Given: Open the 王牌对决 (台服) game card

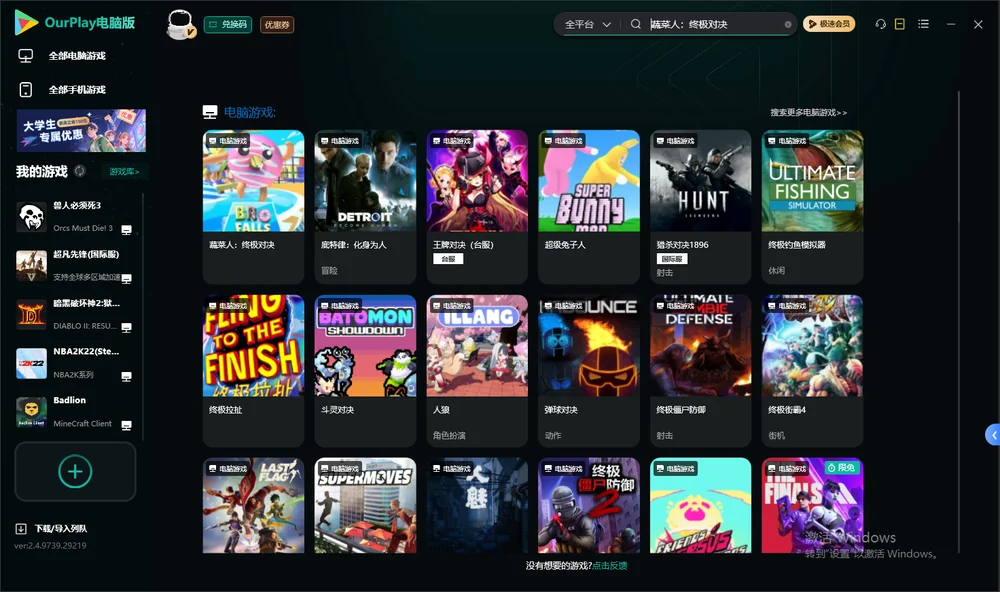Looking at the screenshot, I should coord(477,207).
